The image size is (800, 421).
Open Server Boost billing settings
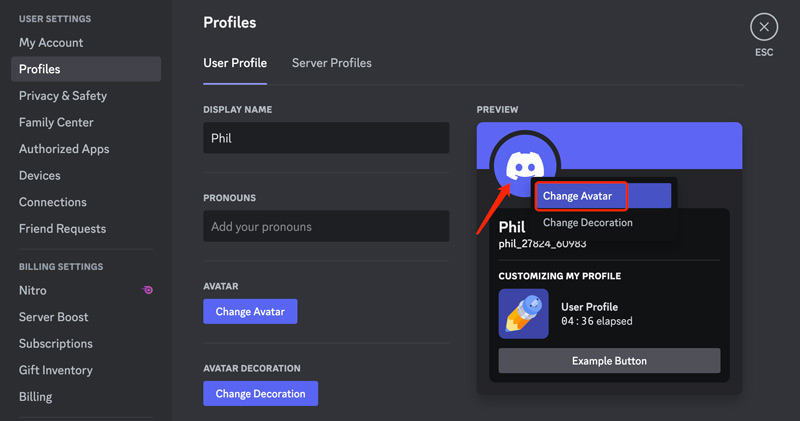click(x=54, y=317)
